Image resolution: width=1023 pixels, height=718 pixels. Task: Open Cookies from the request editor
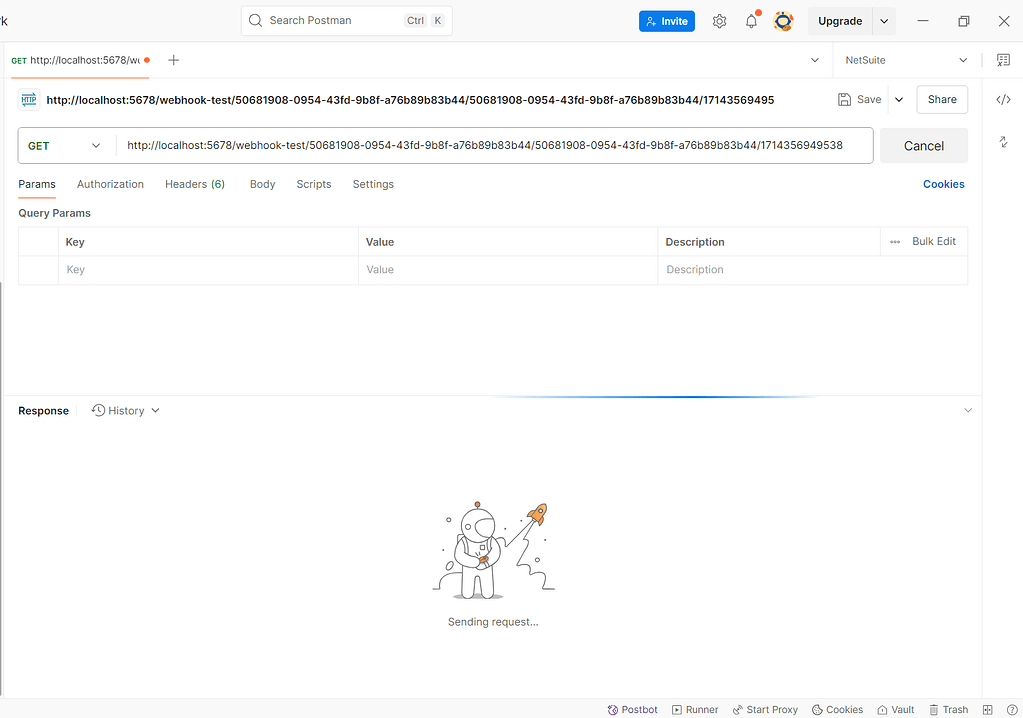pos(943,184)
